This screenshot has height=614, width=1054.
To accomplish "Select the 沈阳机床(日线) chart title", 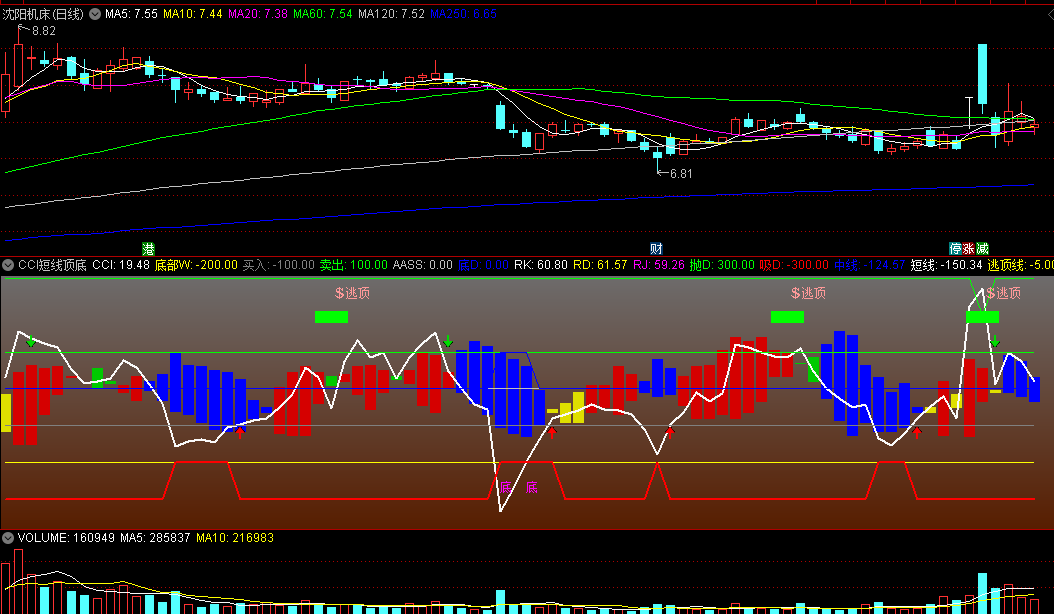I will coord(43,14).
